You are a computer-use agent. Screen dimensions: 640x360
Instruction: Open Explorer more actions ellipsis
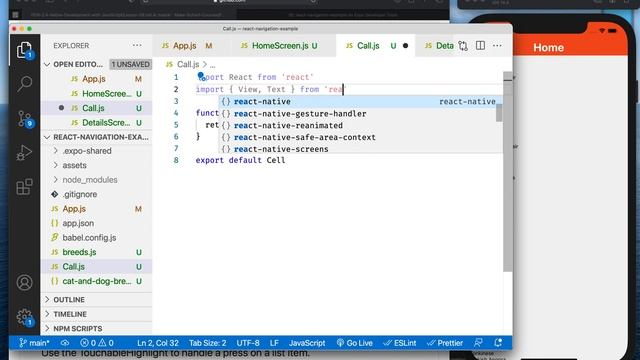[137, 45]
